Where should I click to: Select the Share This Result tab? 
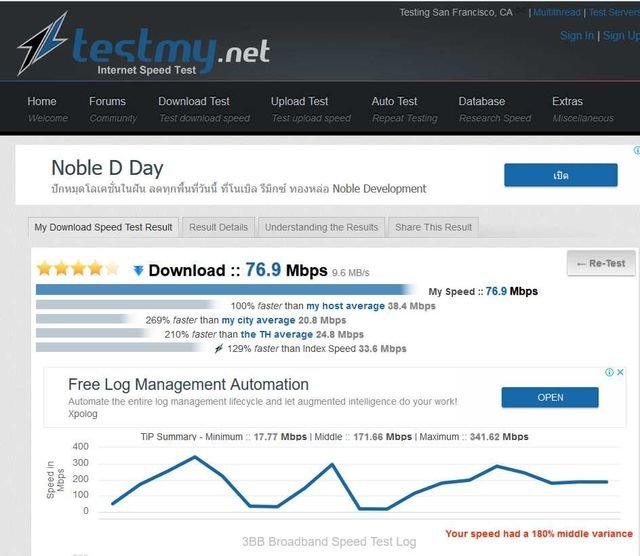(433, 227)
